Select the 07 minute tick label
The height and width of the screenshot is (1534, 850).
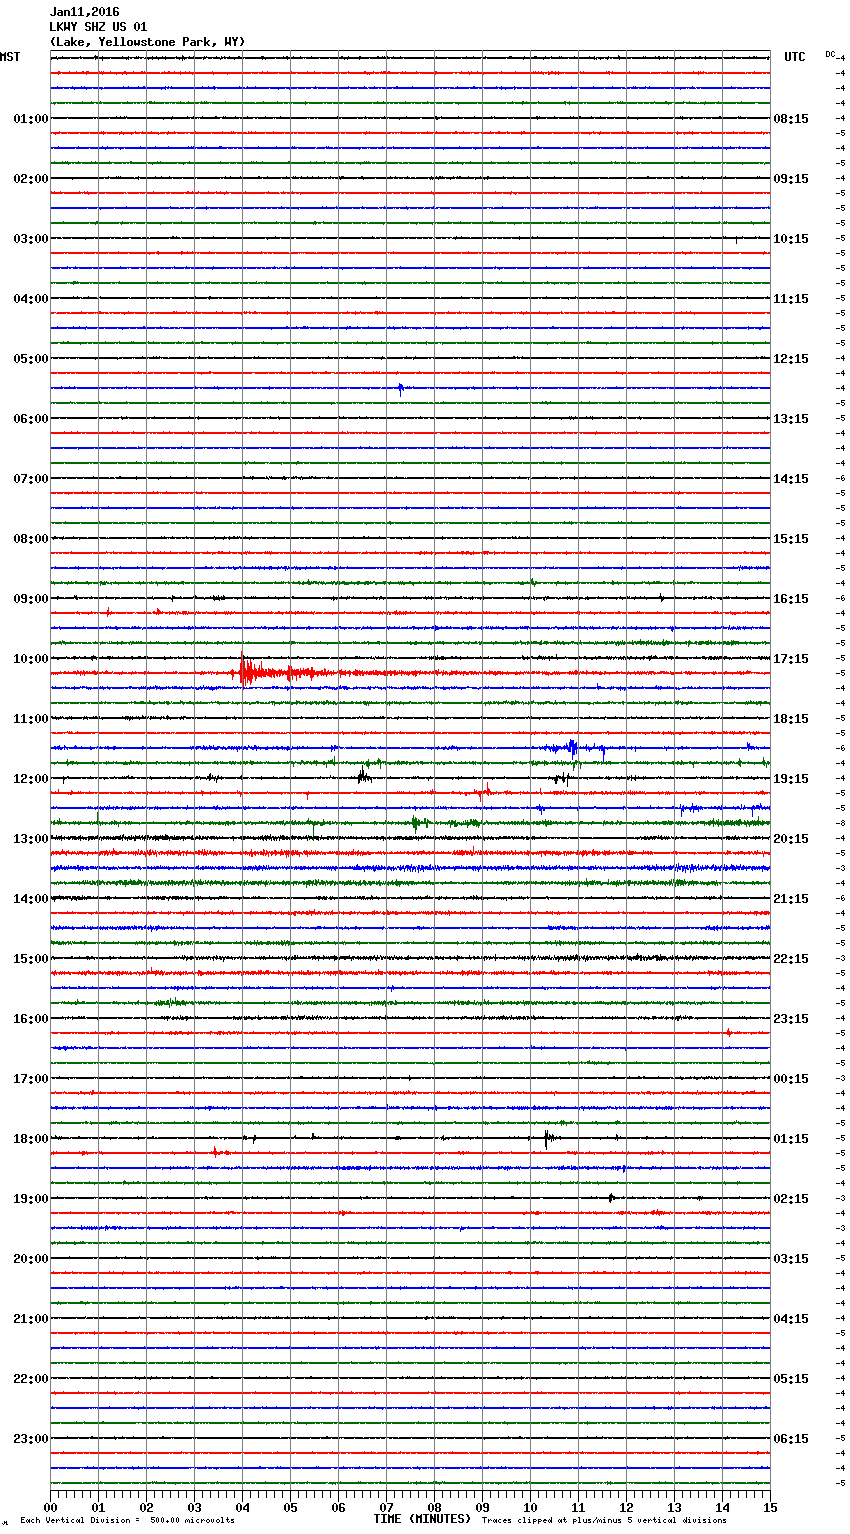coord(386,1507)
